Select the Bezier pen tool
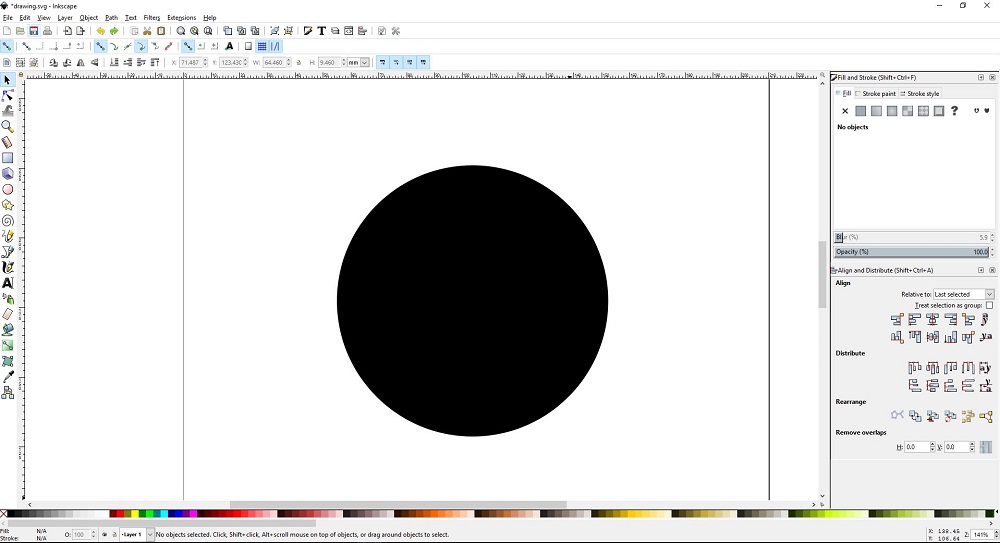 pyautogui.click(x=8, y=252)
